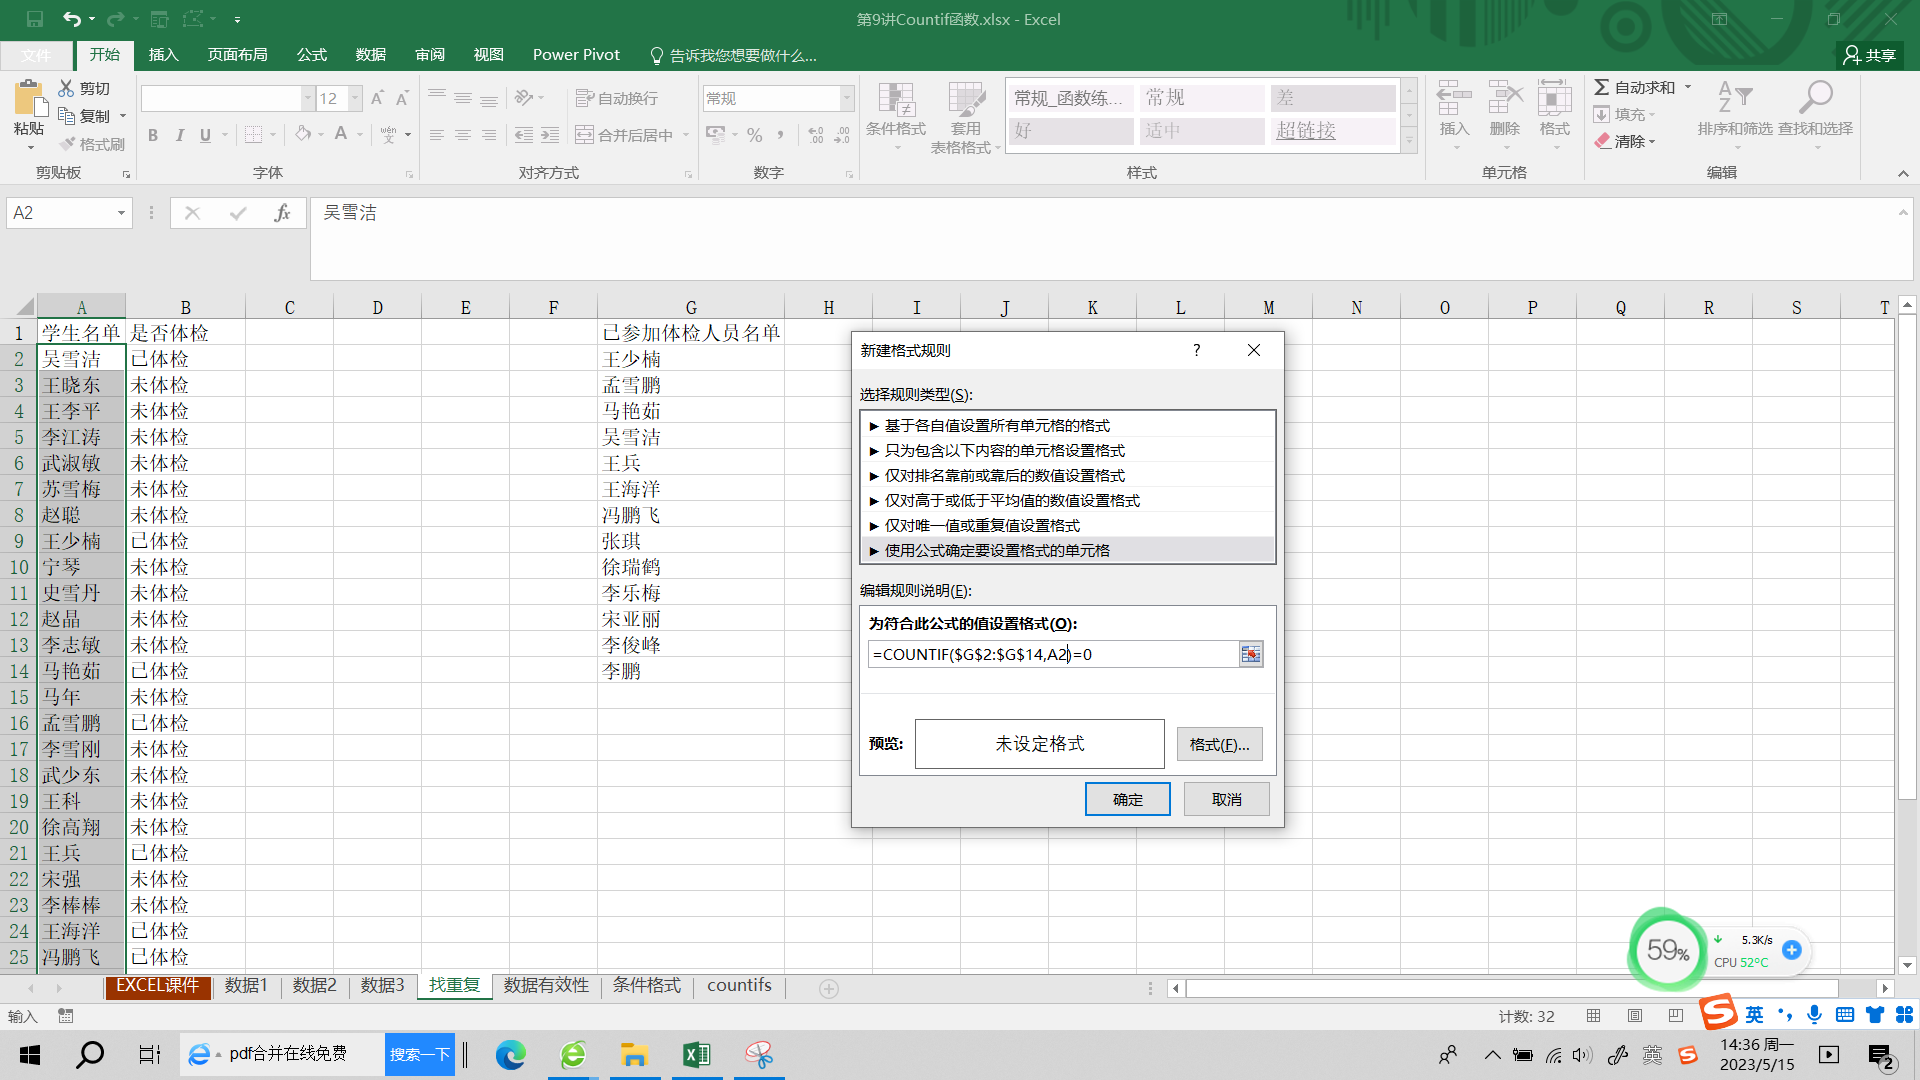Switch to the countifs sheet tab
Image resolution: width=1920 pixels, height=1080 pixels.
(x=739, y=985)
